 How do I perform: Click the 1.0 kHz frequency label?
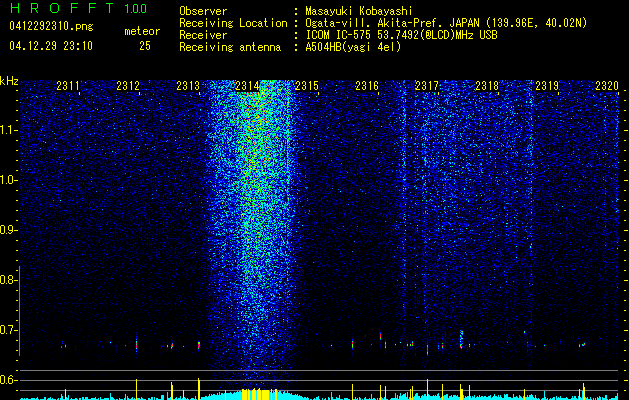9,180
